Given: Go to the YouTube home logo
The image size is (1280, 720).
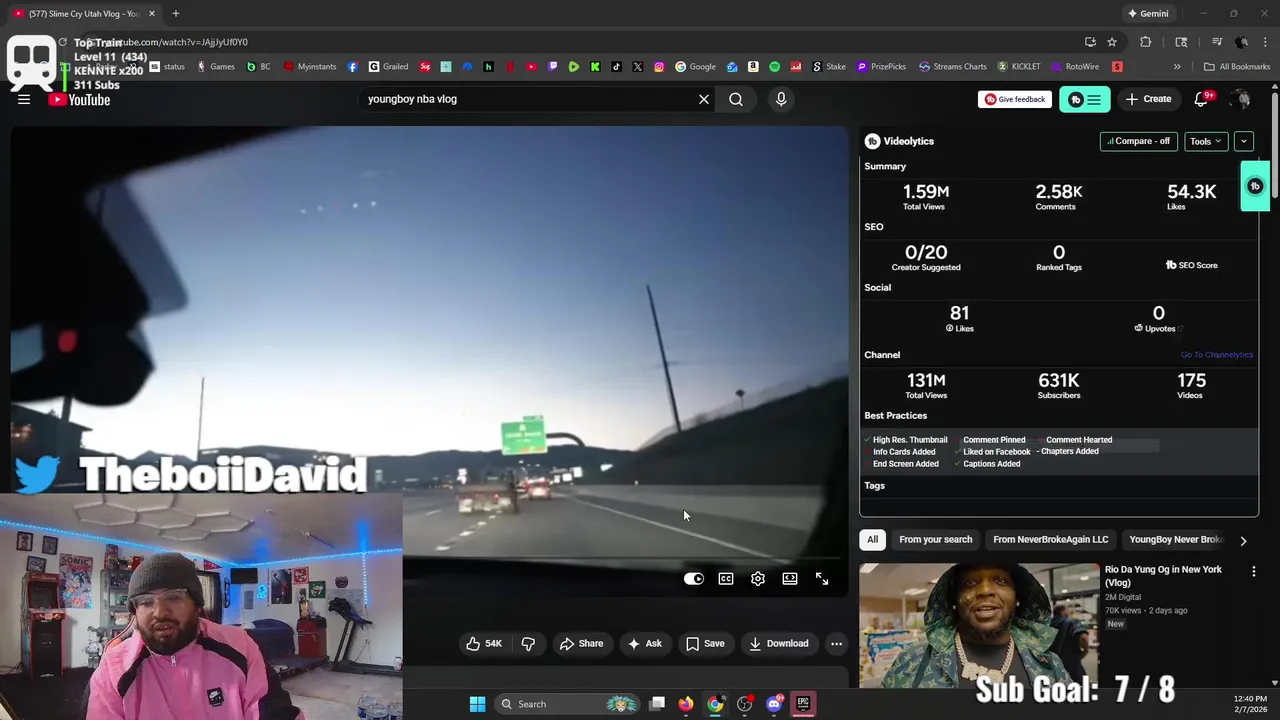Looking at the screenshot, I should pos(79,99).
